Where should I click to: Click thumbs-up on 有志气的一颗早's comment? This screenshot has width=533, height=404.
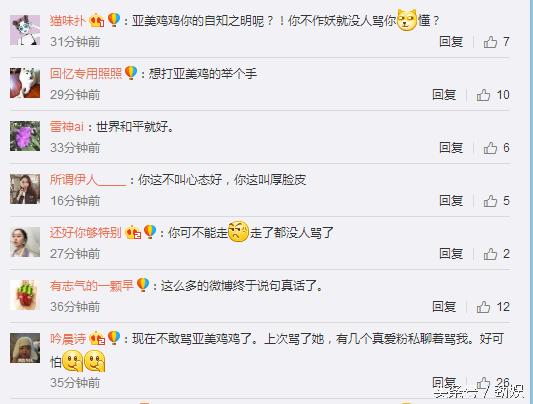tap(483, 307)
